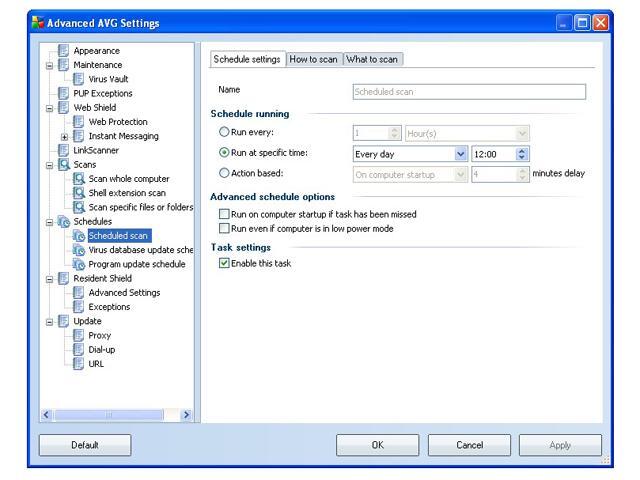The width and height of the screenshot is (640, 480).
Task: Click the Apply button
Action: (x=560, y=445)
